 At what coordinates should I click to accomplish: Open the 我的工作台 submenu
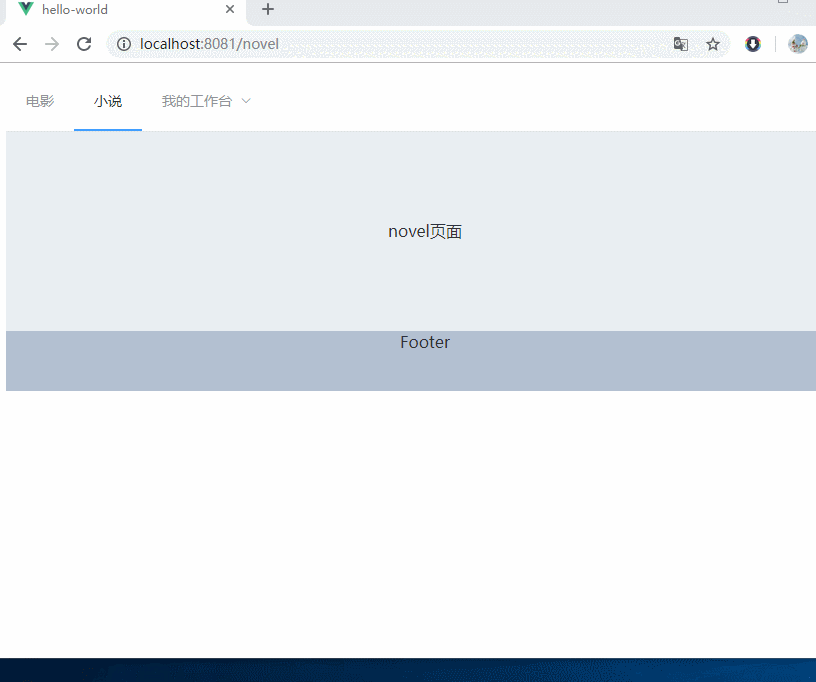point(197,101)
